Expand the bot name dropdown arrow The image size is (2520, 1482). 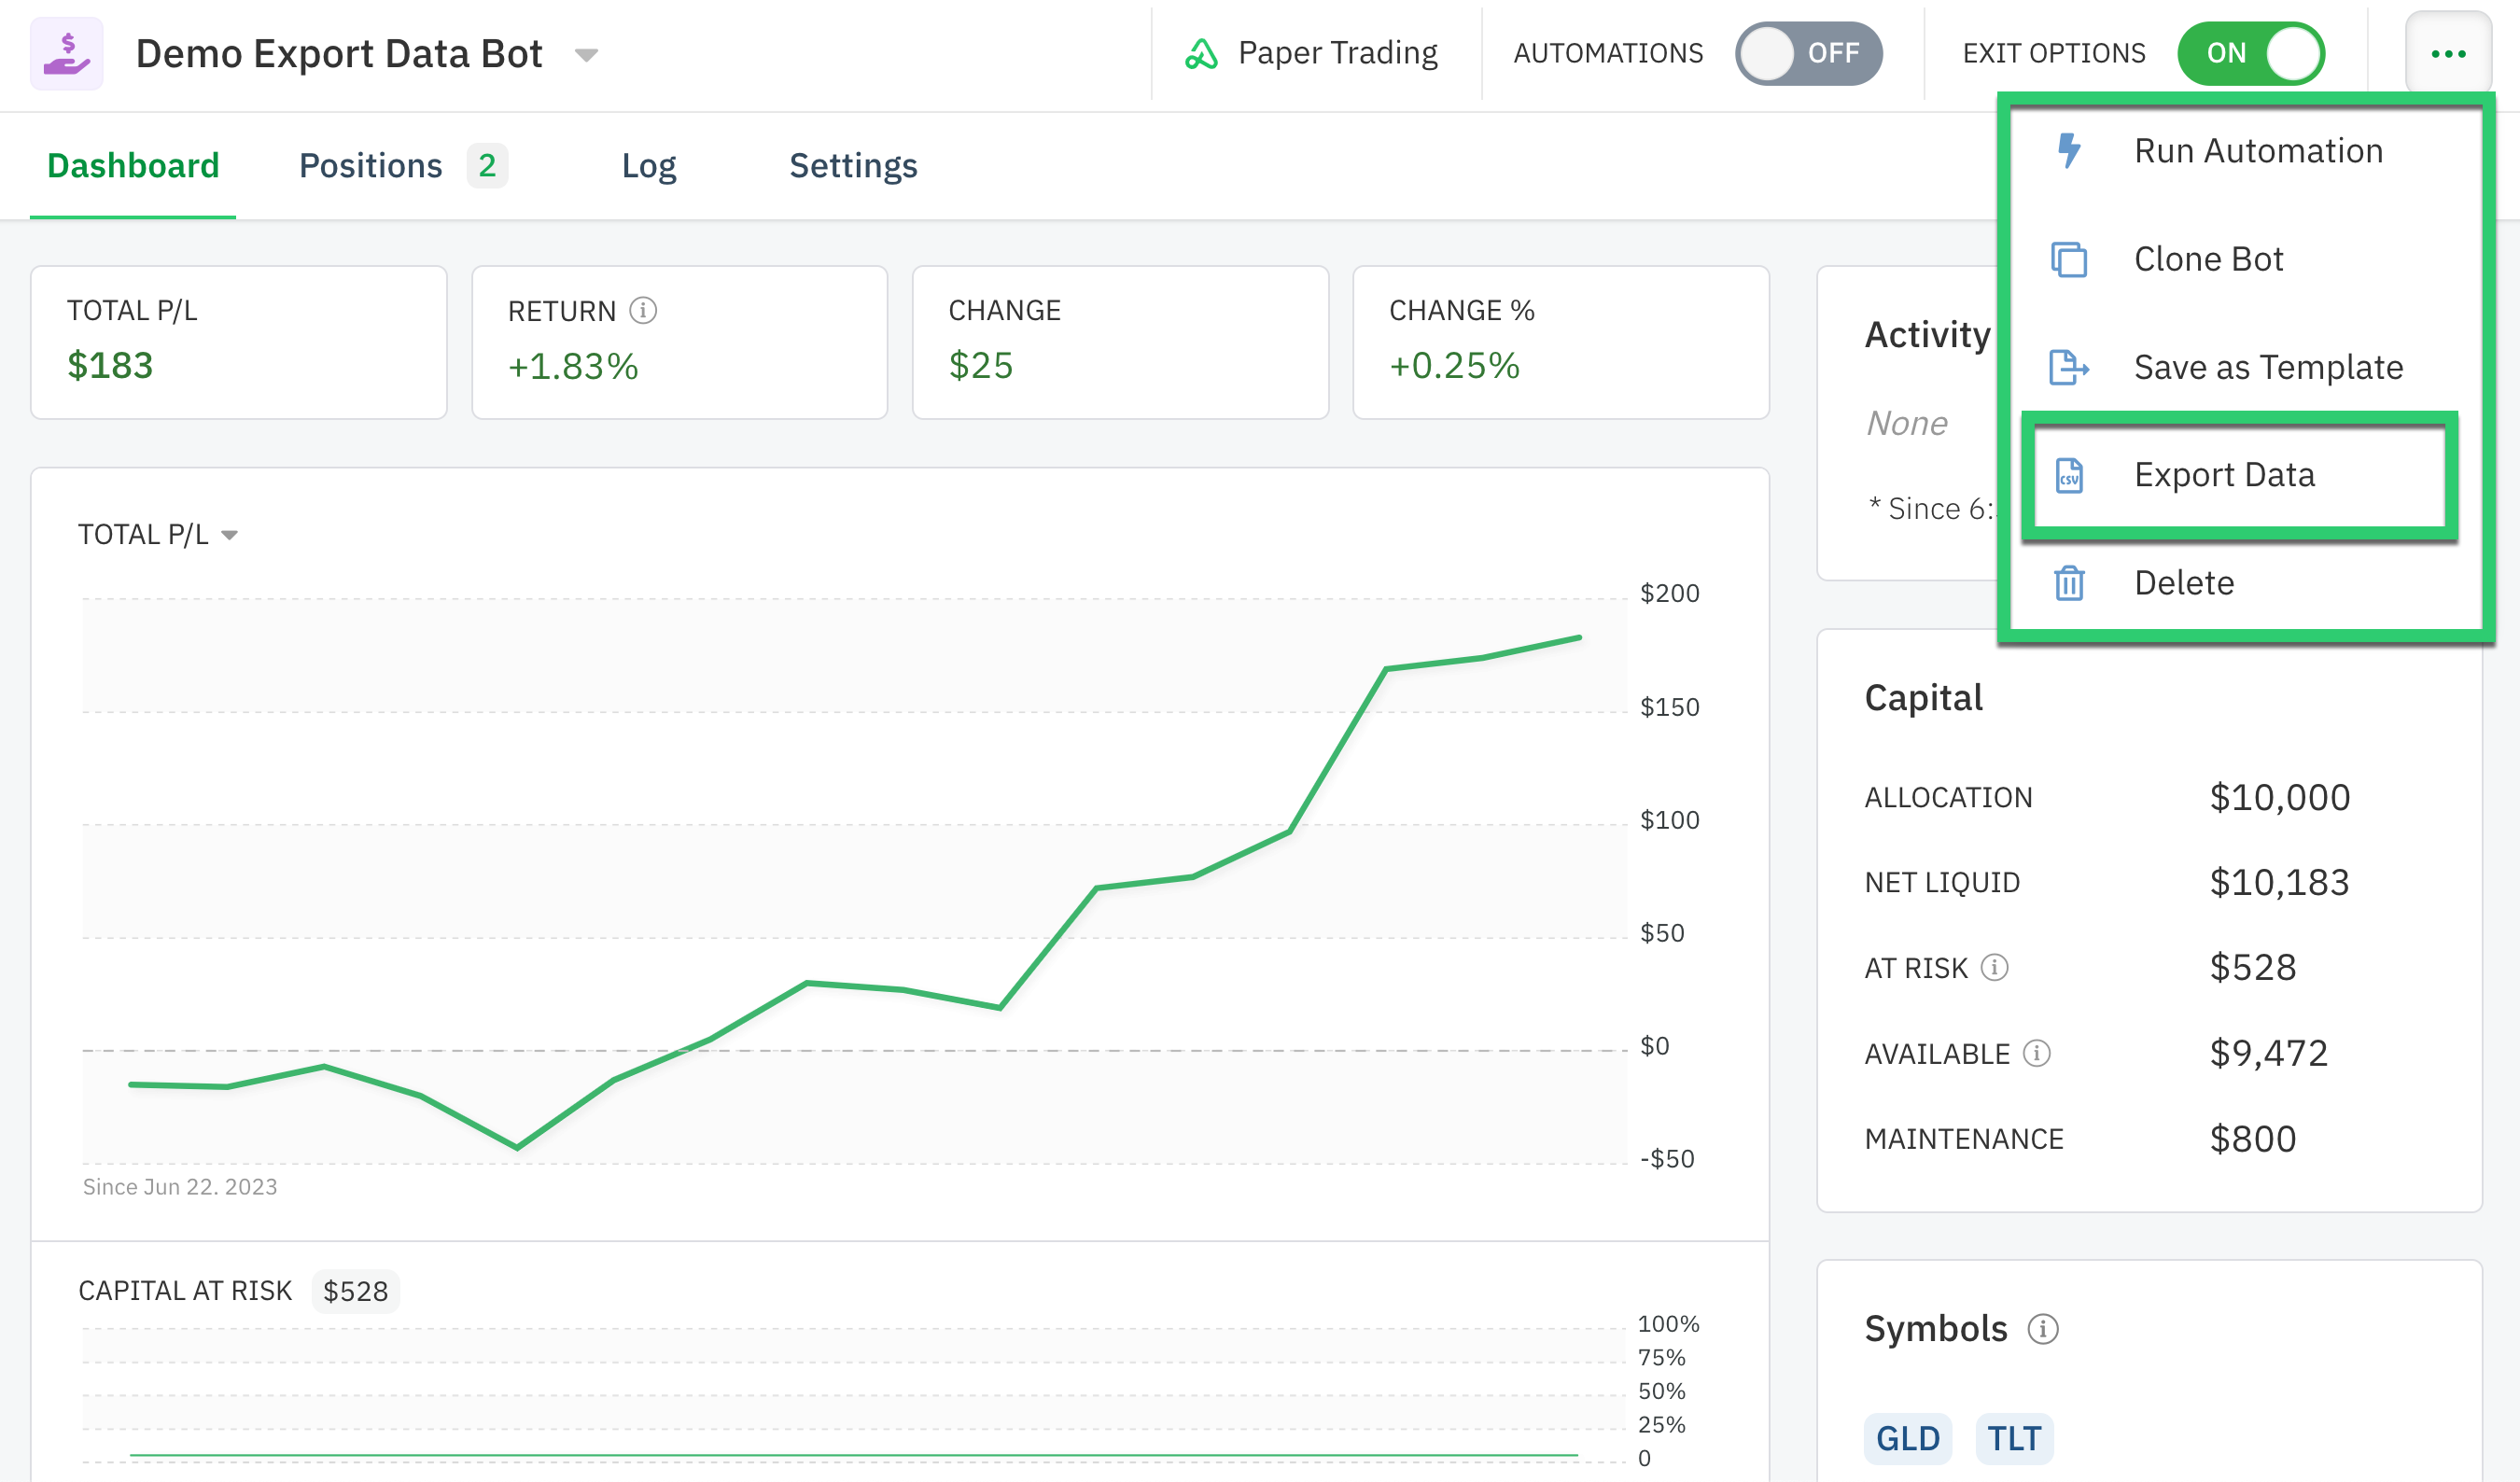pyautogui.click(x=587, y=55)
